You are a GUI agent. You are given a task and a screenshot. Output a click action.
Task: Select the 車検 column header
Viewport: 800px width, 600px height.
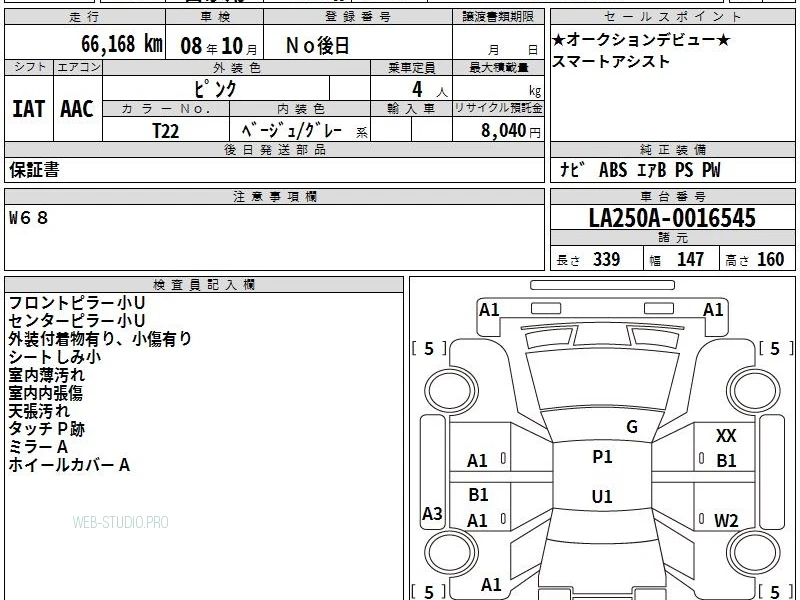pyautogui.click(x=214, y=17)
